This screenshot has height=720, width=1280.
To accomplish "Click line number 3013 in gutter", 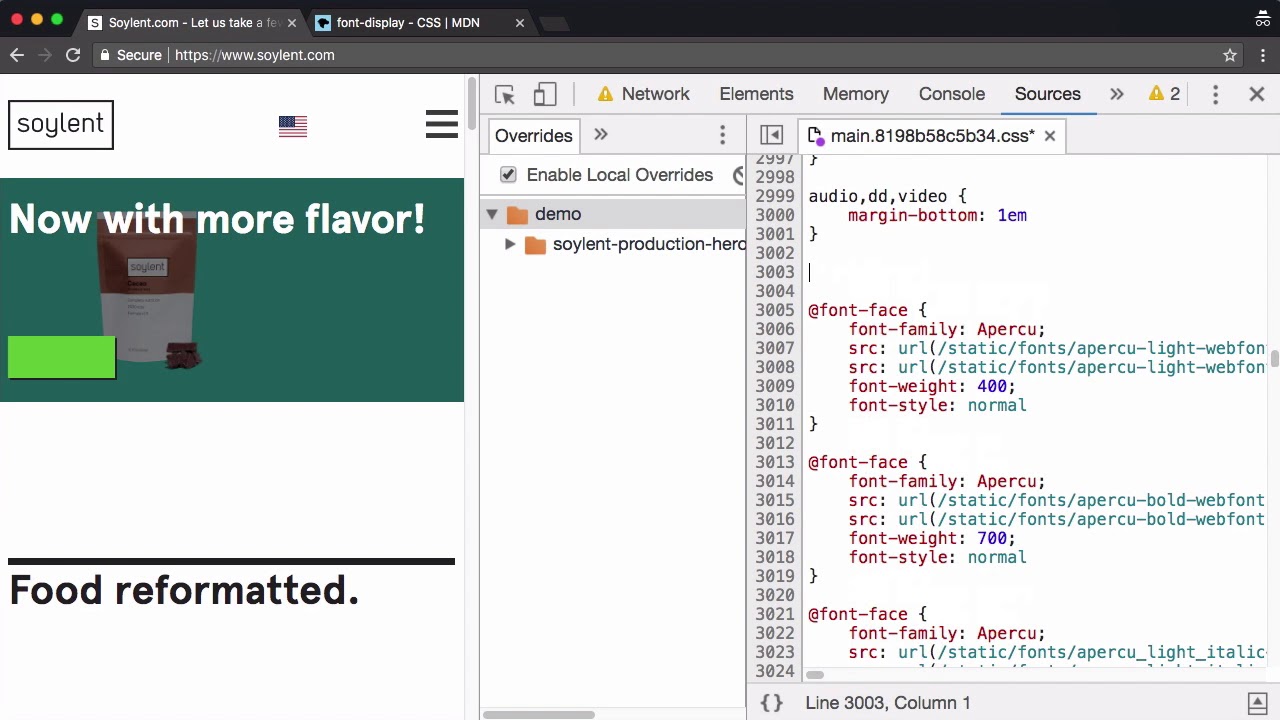I will [775, 462].
